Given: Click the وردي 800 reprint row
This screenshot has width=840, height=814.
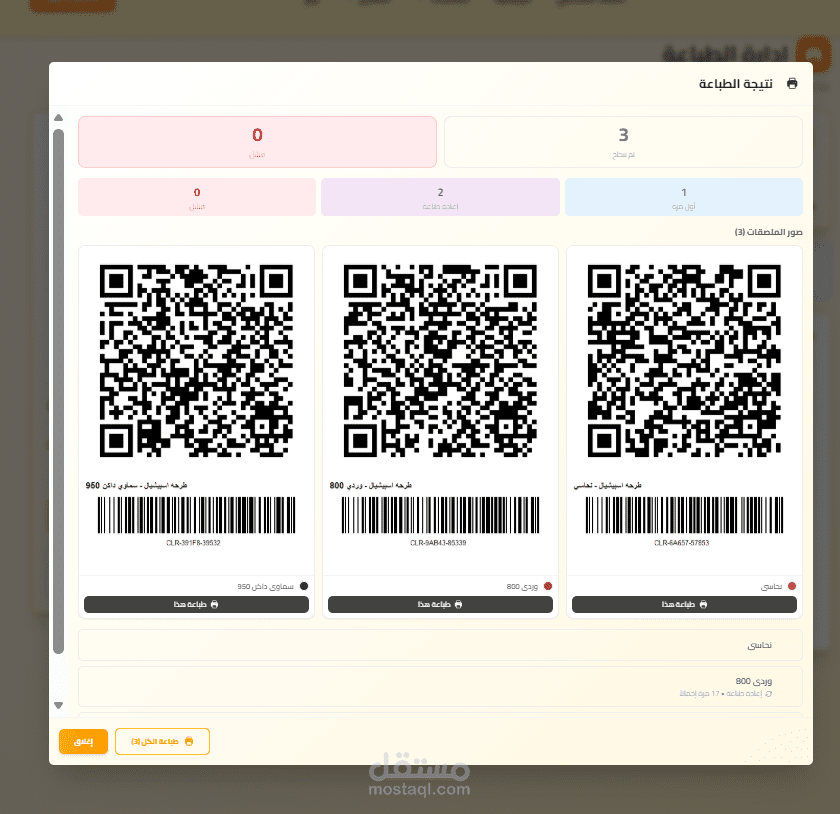Looking at the screenshot, I should click(440, 686).
